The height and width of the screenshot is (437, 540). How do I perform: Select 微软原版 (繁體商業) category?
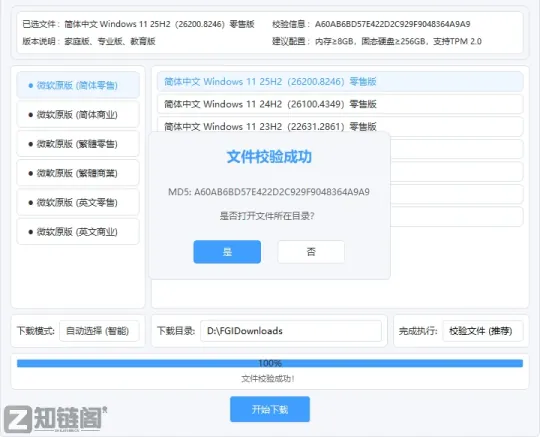point(78,173)
